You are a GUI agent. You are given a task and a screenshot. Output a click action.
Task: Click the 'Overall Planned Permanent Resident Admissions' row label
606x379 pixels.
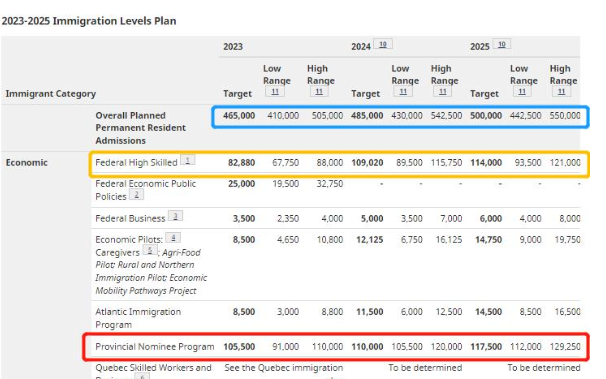coord(141,128)
